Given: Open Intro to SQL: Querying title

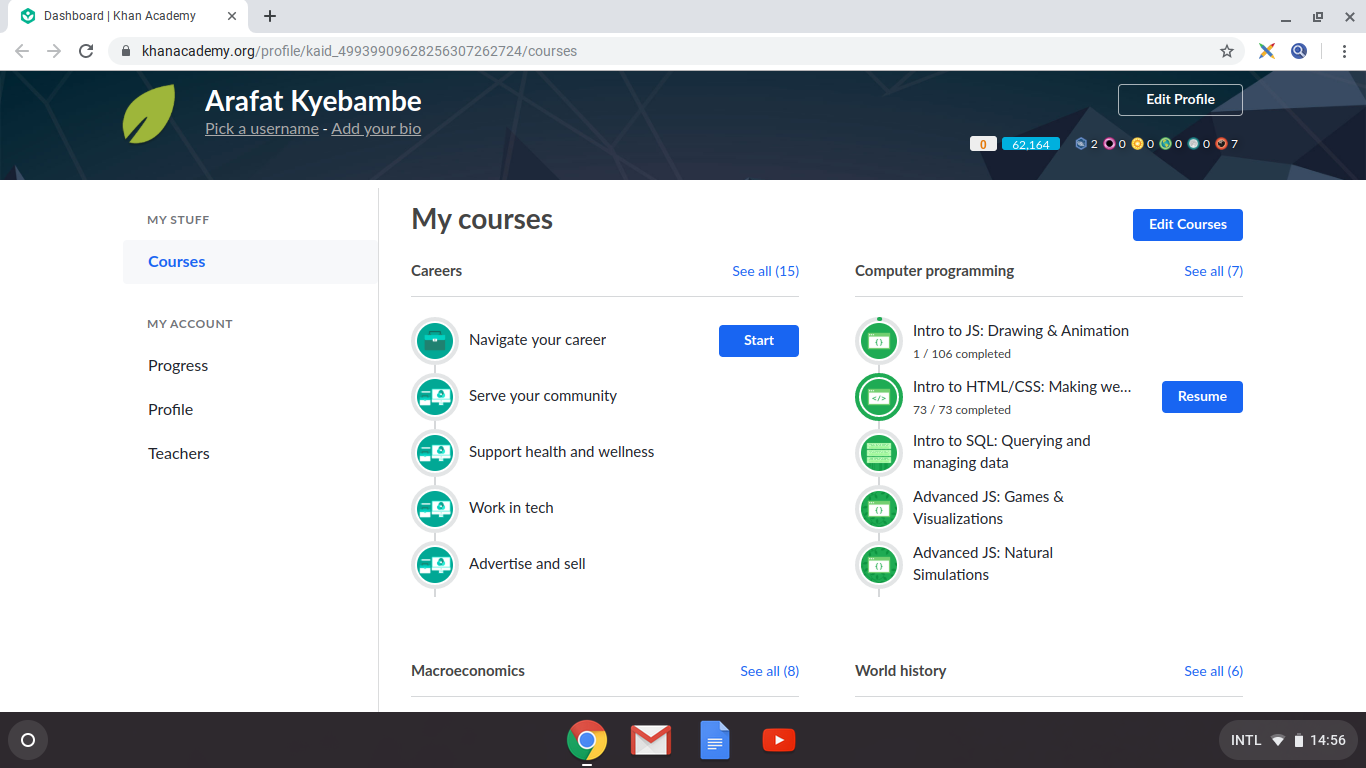Looking at the screenshot, I should click(1002, 452).
